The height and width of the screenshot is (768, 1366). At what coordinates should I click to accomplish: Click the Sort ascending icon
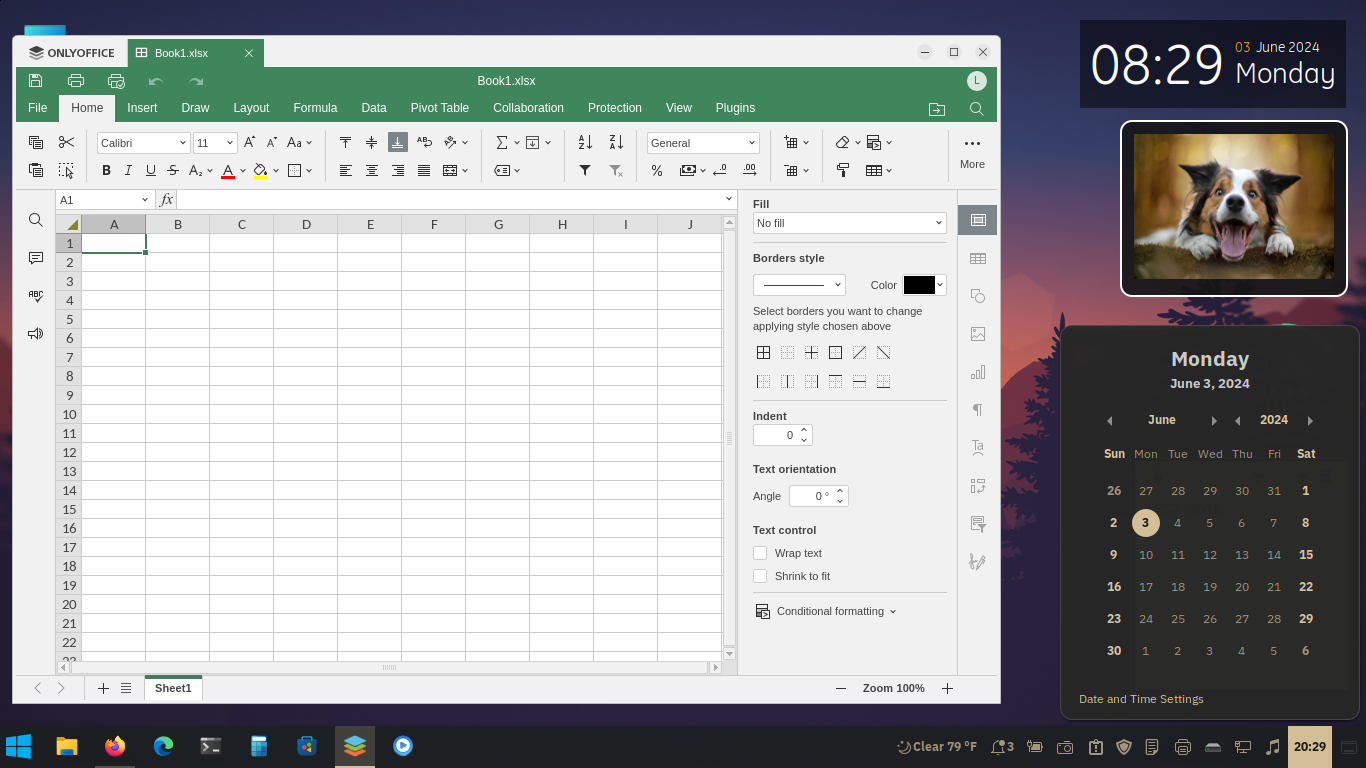[x=585, y=143]
